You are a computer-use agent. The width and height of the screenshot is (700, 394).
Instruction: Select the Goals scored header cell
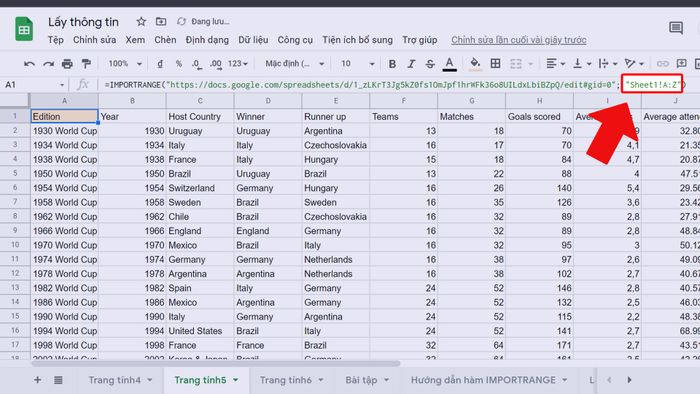coord(539,116)
